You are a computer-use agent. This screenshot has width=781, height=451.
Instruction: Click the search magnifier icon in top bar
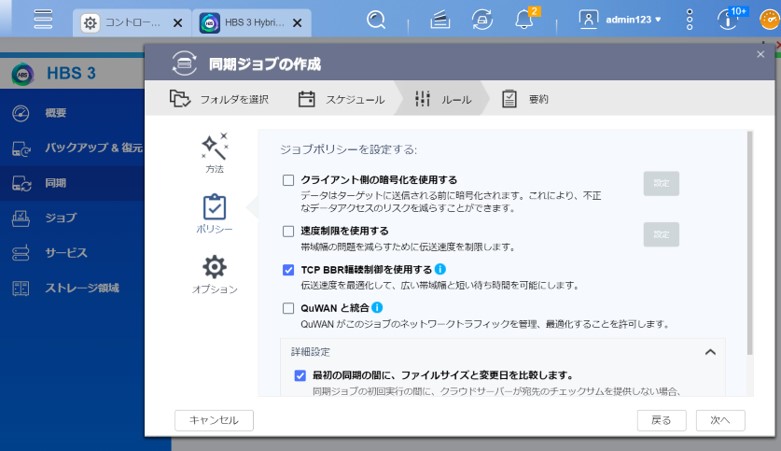click(376, 20)
